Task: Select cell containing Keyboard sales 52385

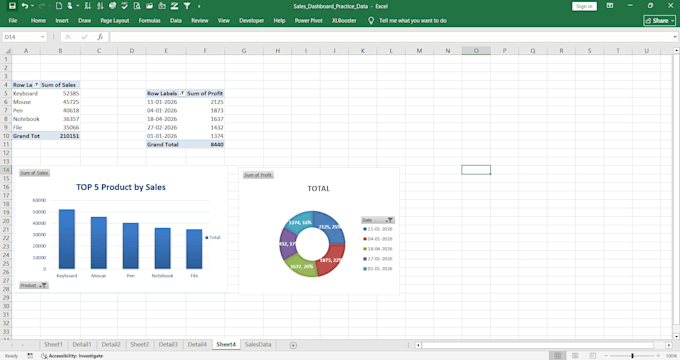Action: (x=60, y=93)
